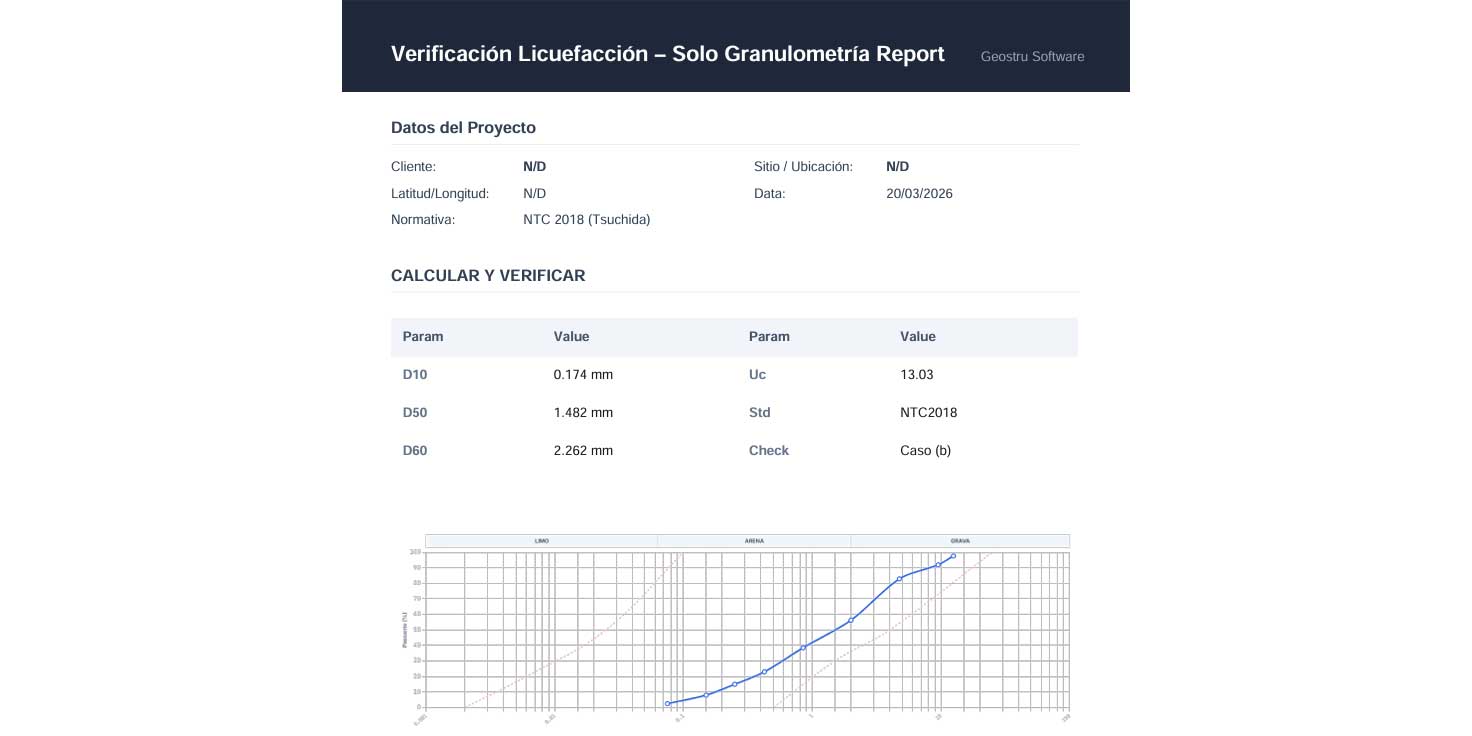Click the 'Pasante (%)' vertical axis label
The height and width of the screenshot is (736, 1472).
pos(404,630)
